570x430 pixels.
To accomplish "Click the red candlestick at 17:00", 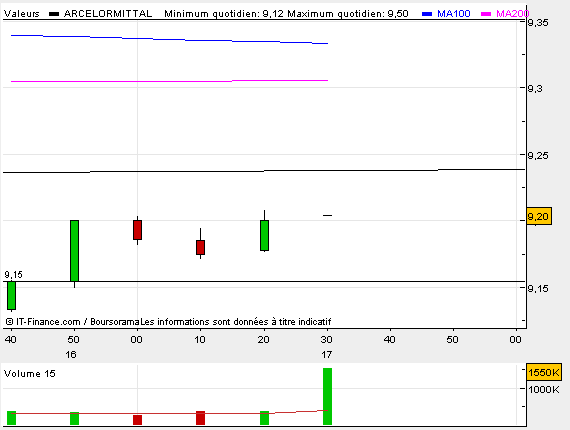I will 137,230.
